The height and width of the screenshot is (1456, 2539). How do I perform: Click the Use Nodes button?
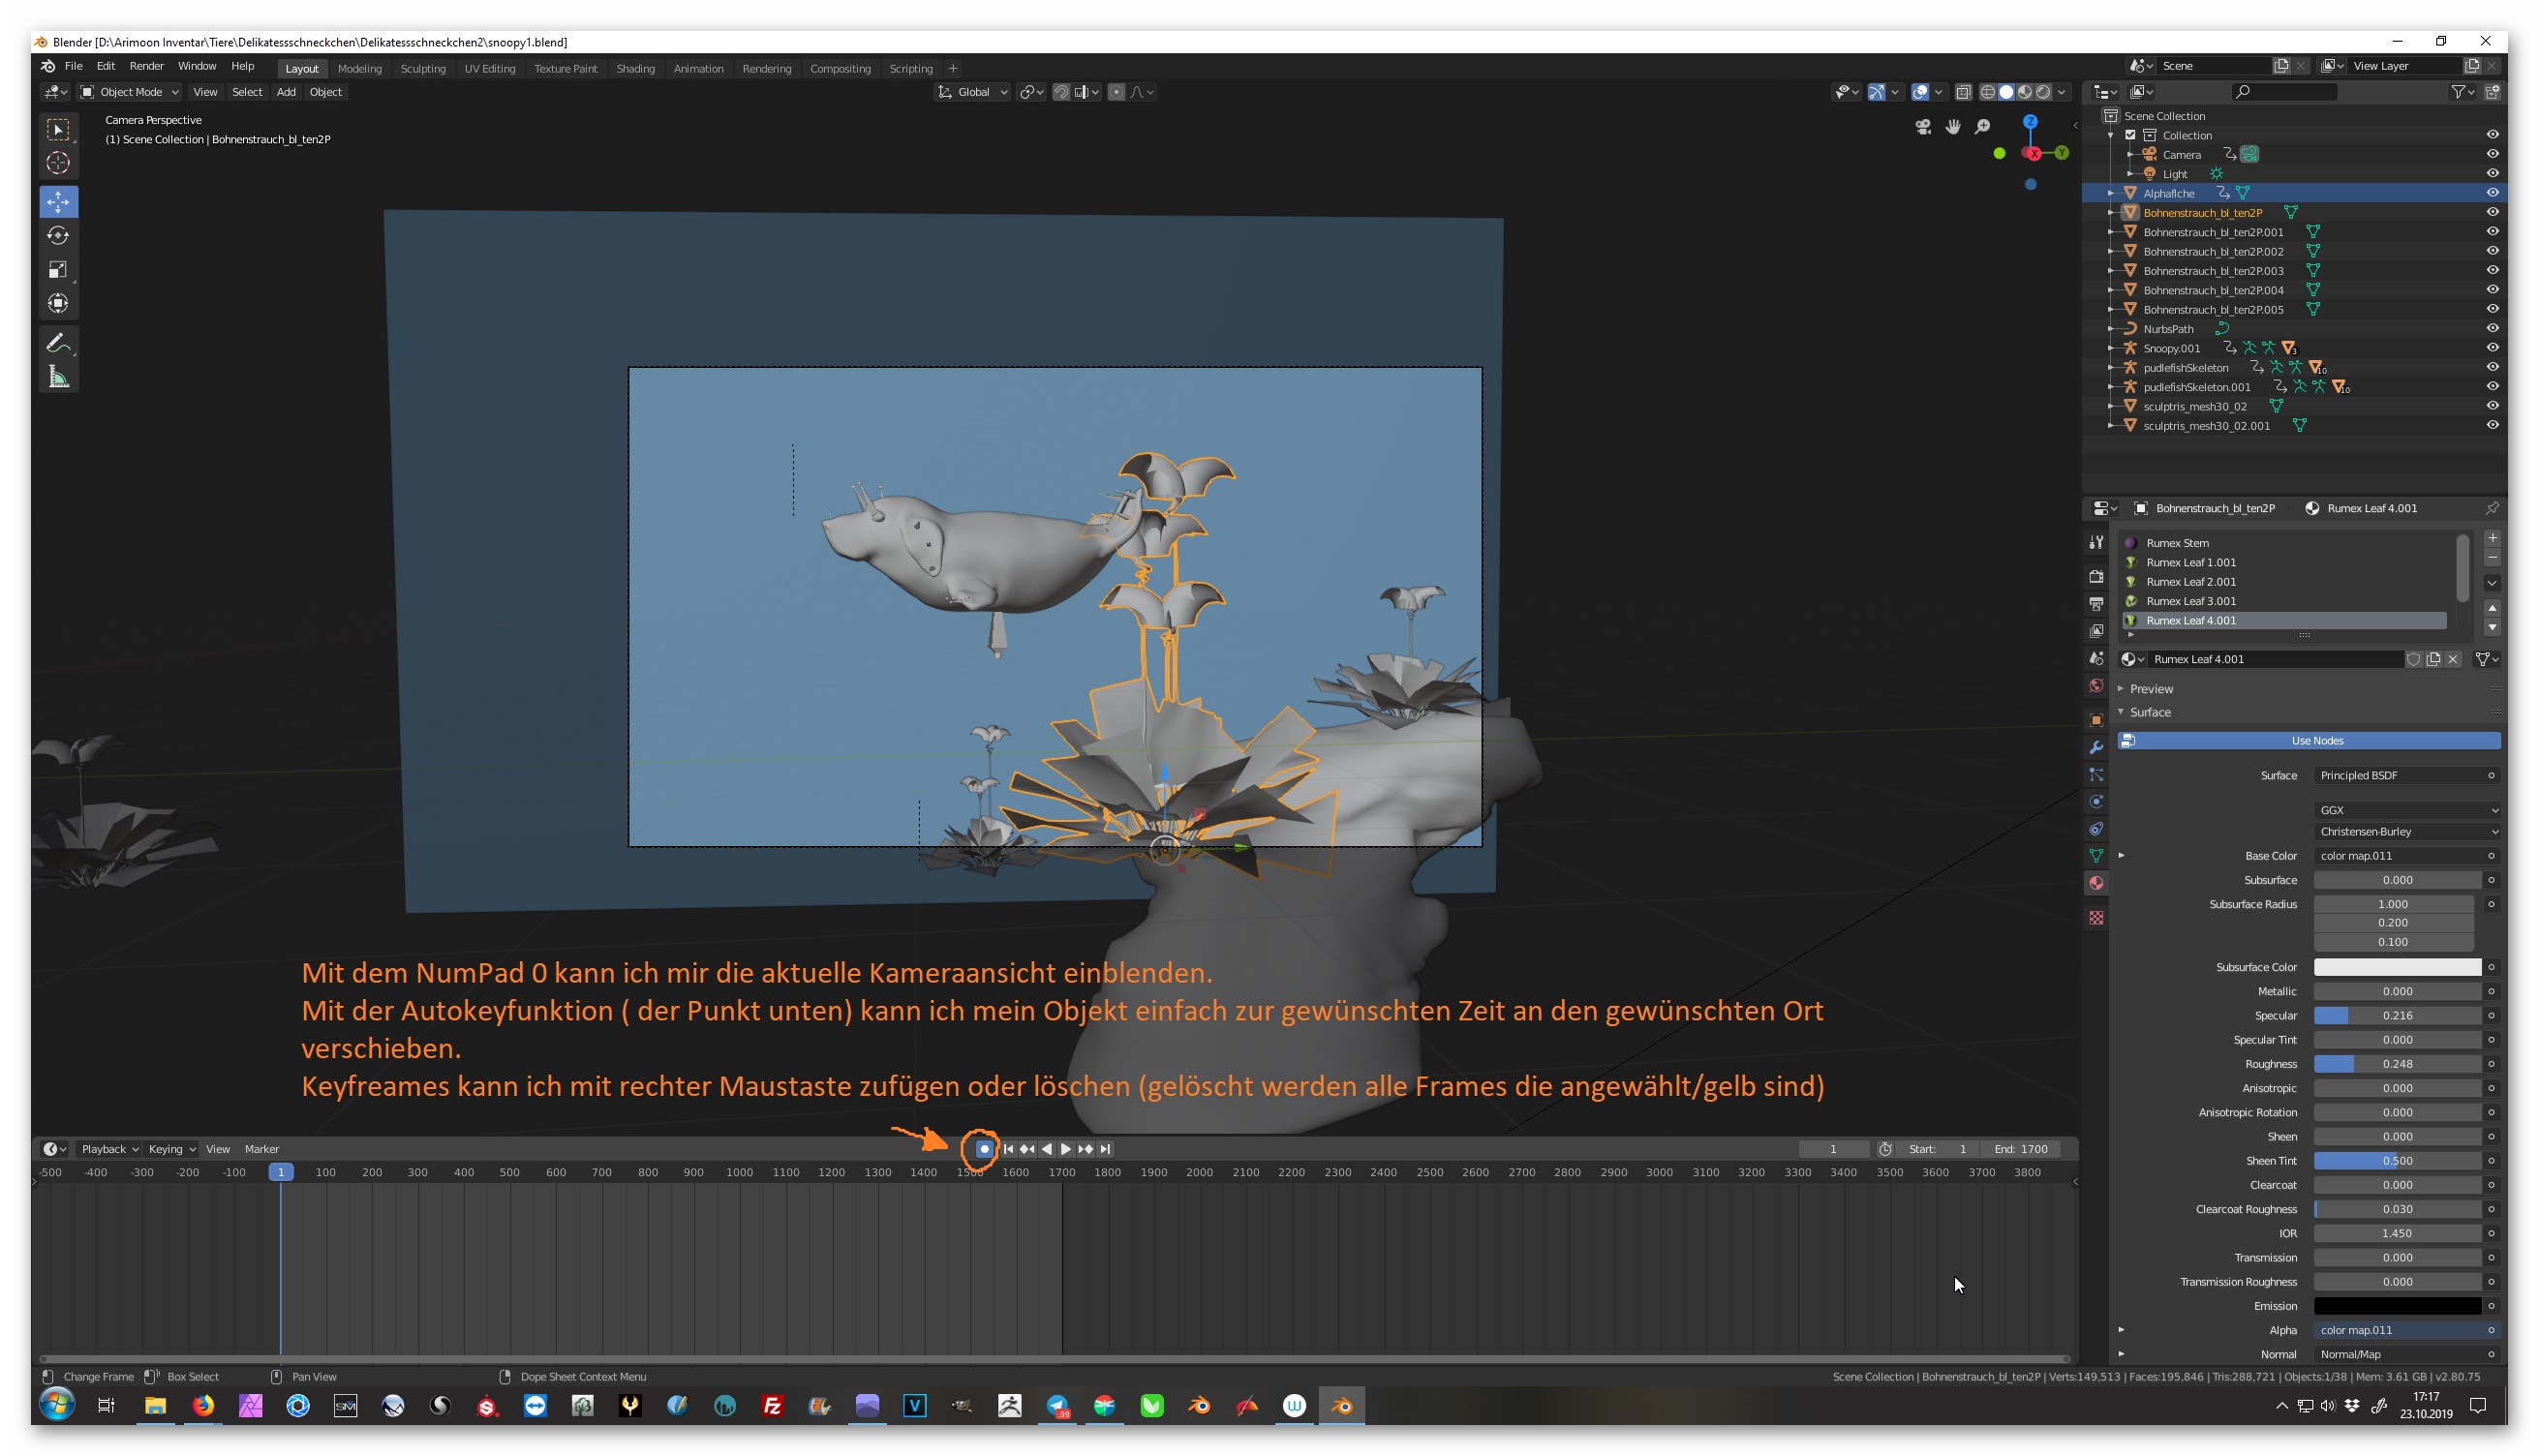pos(2316,741)
